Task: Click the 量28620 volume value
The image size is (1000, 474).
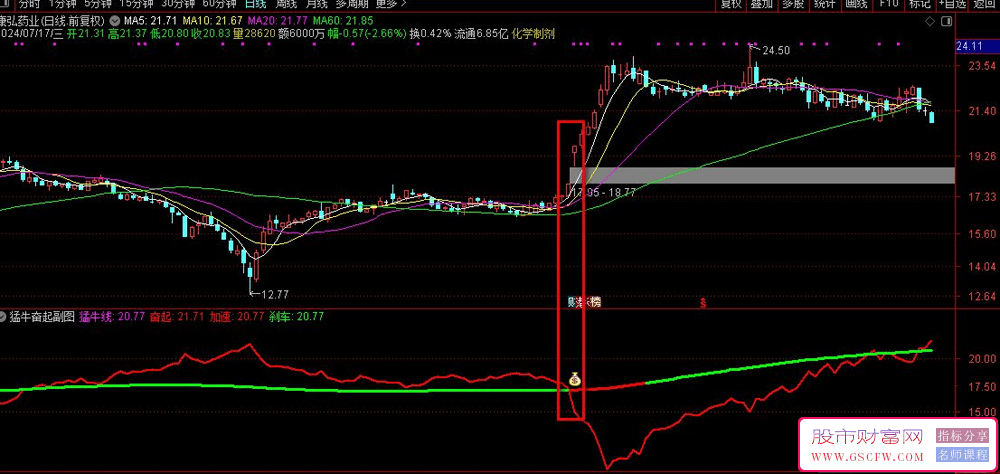Action: tap(254, 34)
